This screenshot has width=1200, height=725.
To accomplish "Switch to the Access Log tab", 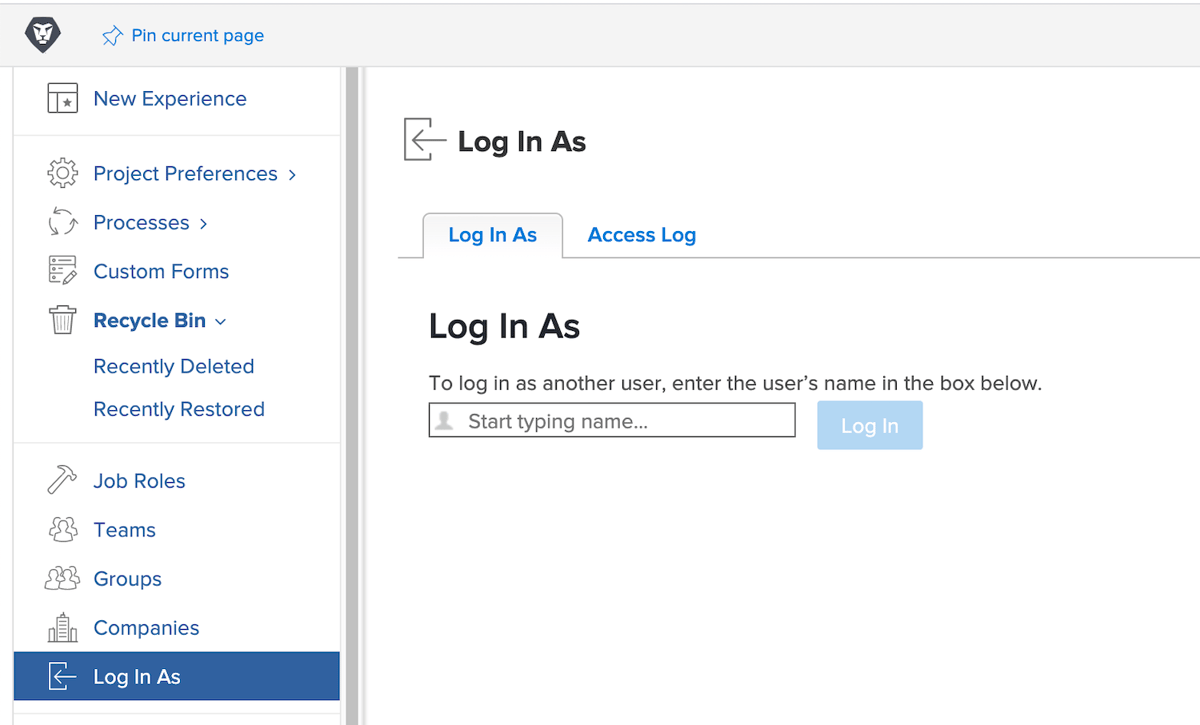I will [x=641, y=234].
